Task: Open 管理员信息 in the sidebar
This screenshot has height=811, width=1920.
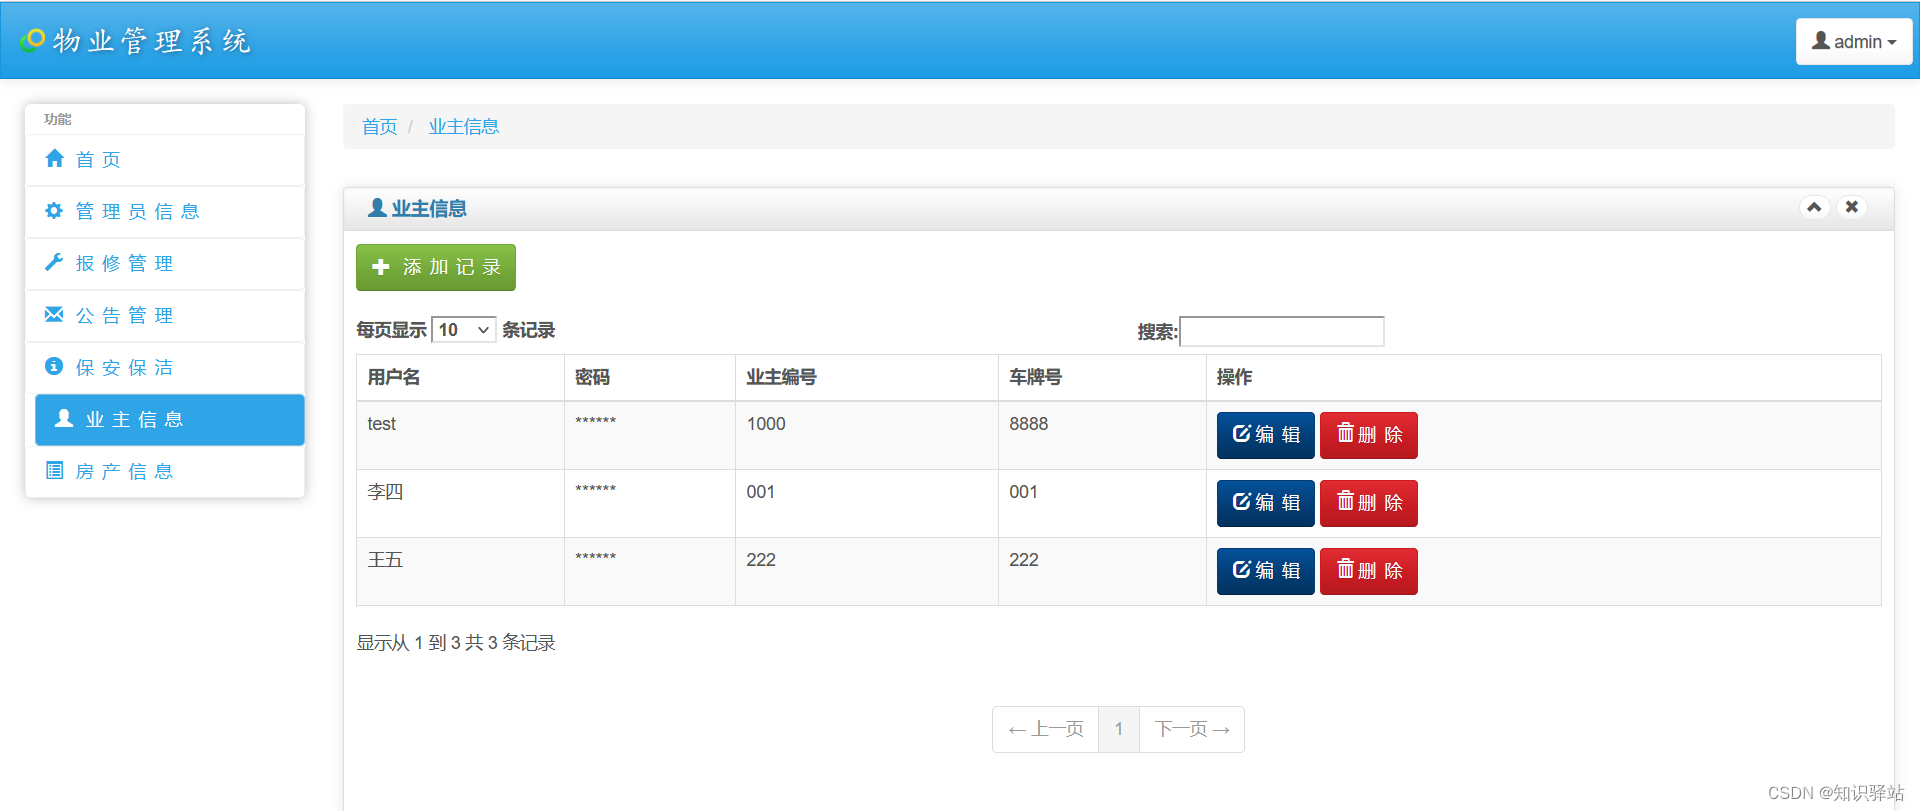Action: 165,212
